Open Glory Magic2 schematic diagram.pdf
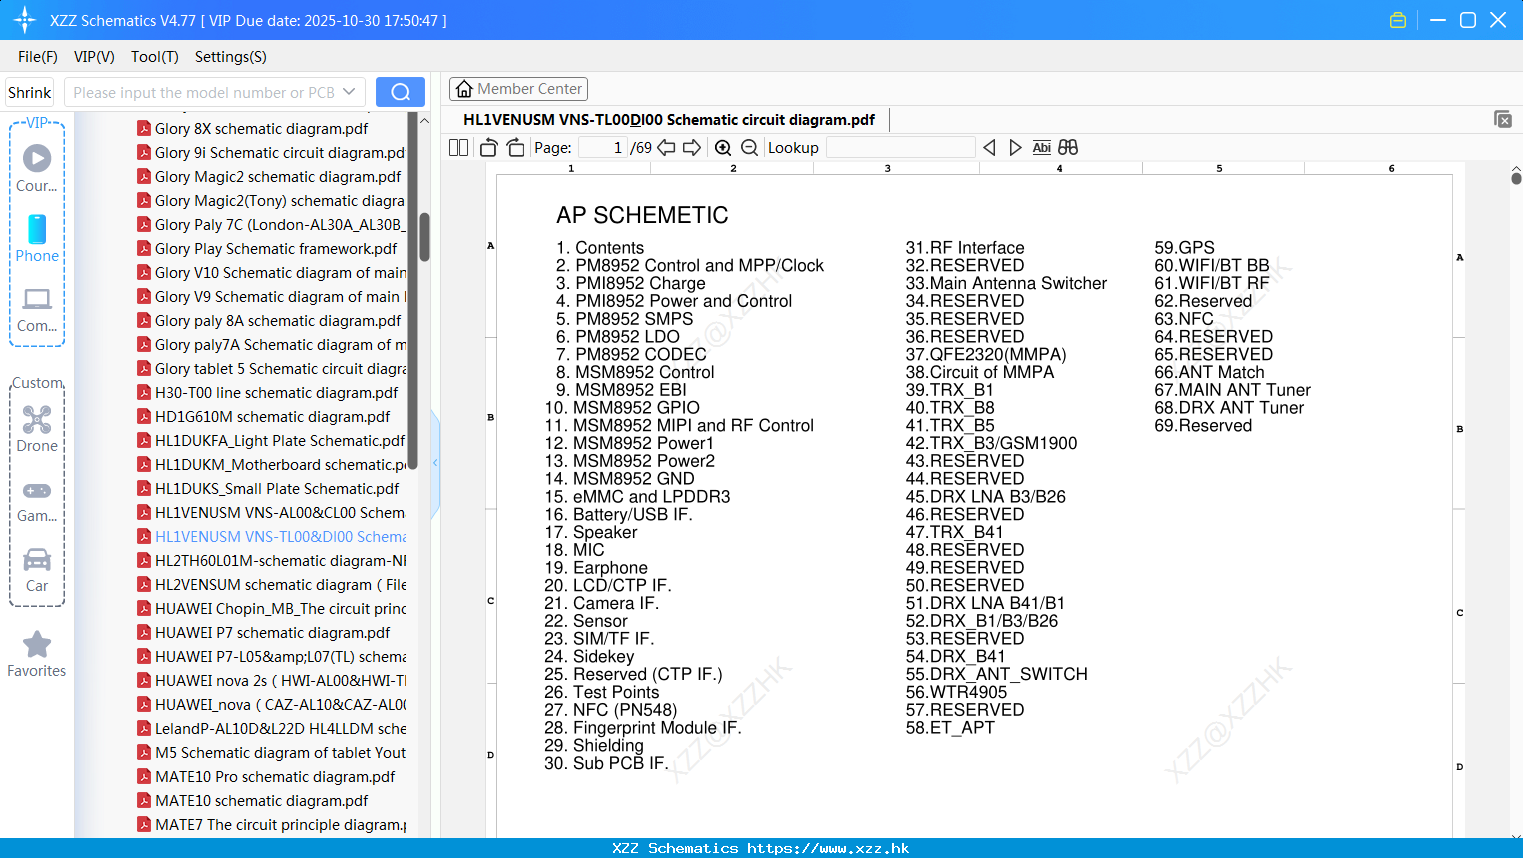This screenshot has height=858, width=1523. click(269, 177)
